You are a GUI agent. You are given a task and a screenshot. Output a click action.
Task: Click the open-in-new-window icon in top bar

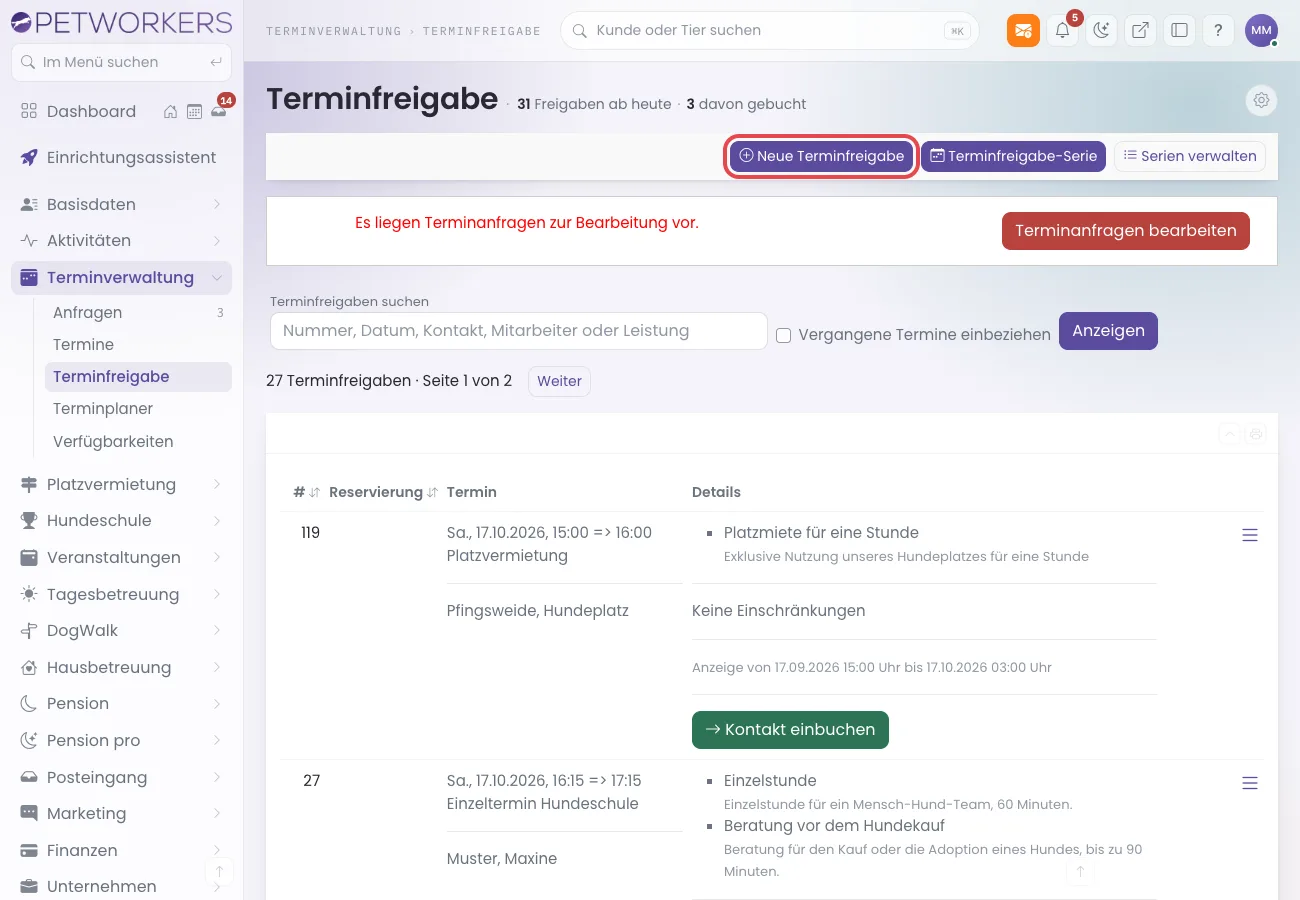(1140, 30)
